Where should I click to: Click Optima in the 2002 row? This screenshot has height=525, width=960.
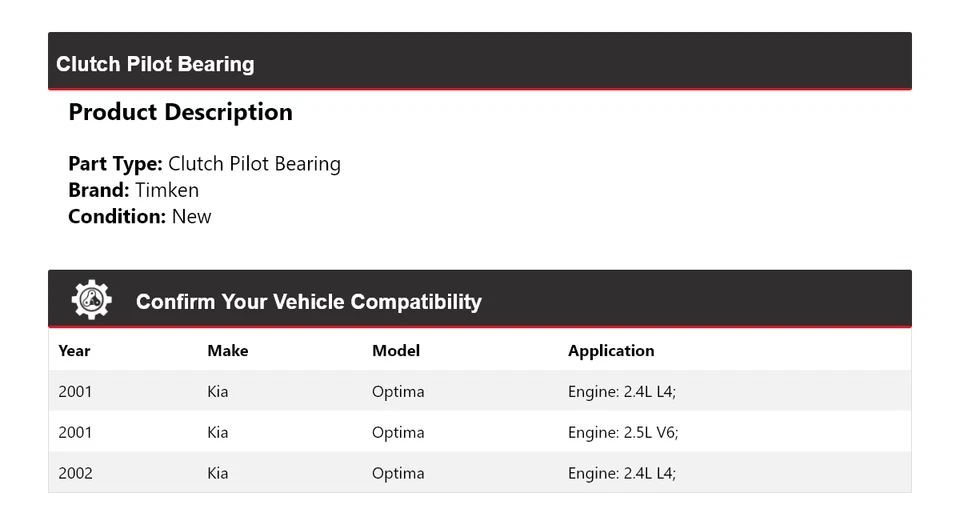point(398,473)
